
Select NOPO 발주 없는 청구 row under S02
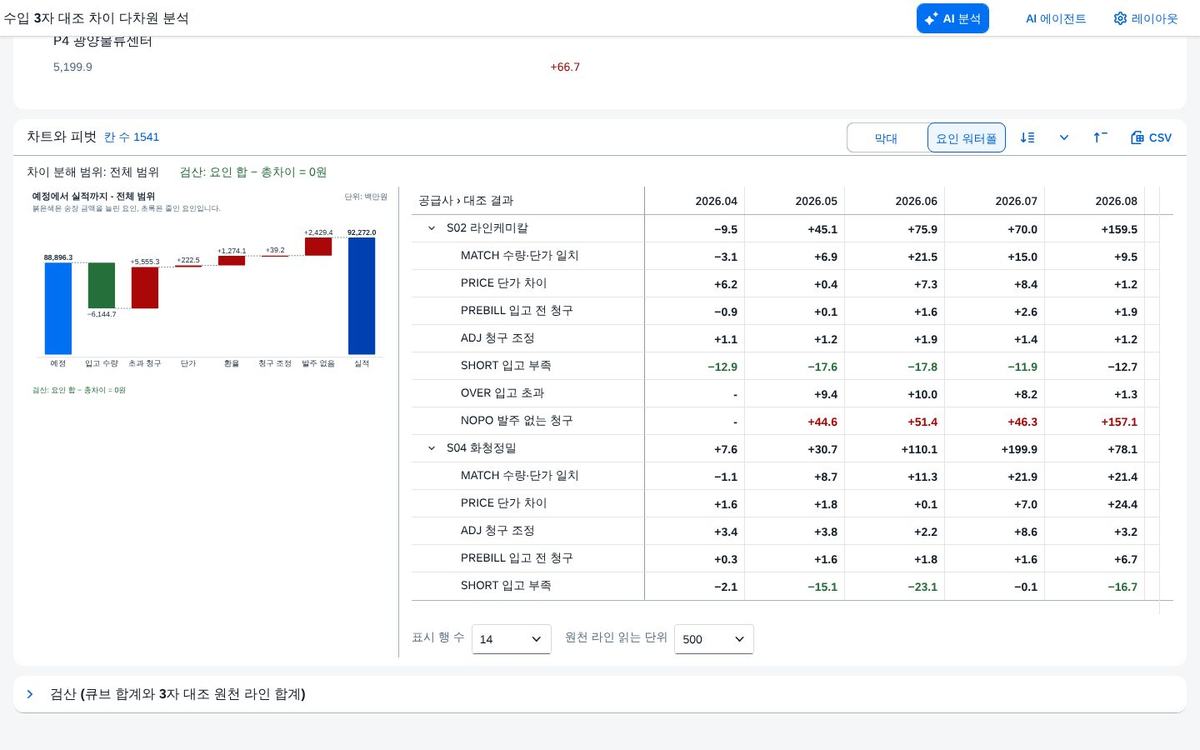pyautogui.click(x=786, y=421)
